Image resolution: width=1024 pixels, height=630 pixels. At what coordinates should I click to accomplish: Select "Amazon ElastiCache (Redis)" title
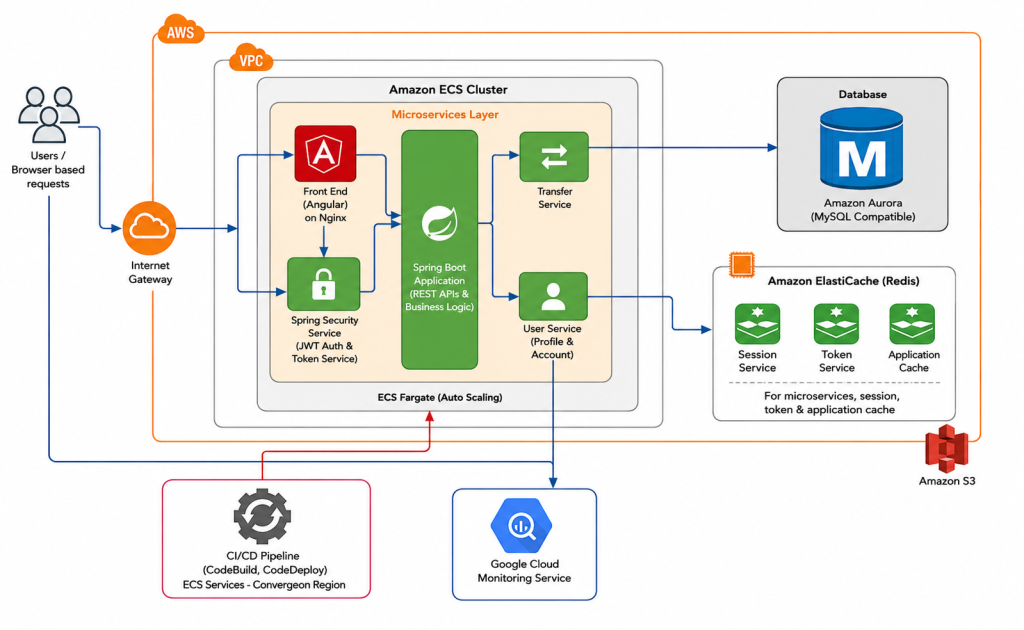pos(843,281)
